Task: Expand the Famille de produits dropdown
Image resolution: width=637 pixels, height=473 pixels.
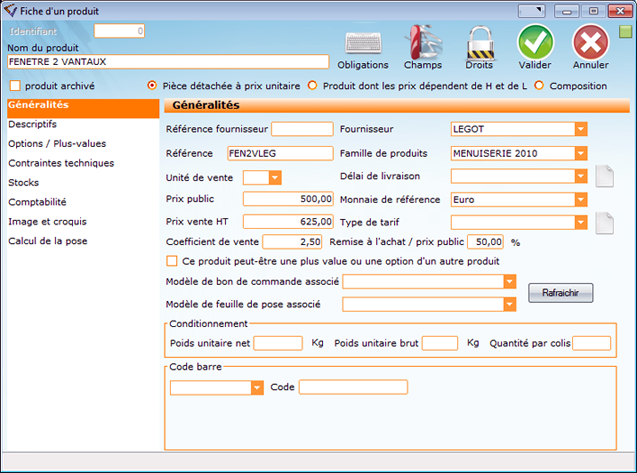Action: [581, 153]
